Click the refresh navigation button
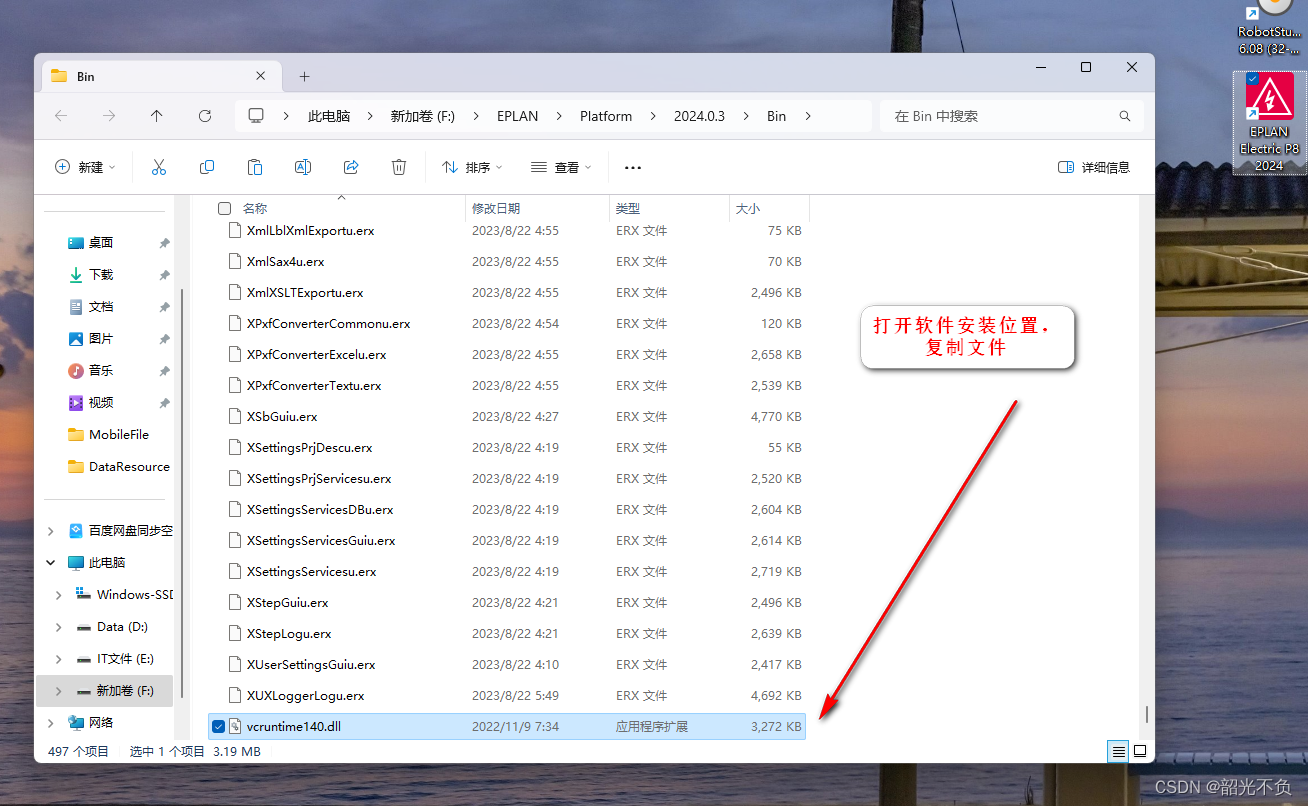Screen dimensions: 1308x806 [x=205, y=115]
